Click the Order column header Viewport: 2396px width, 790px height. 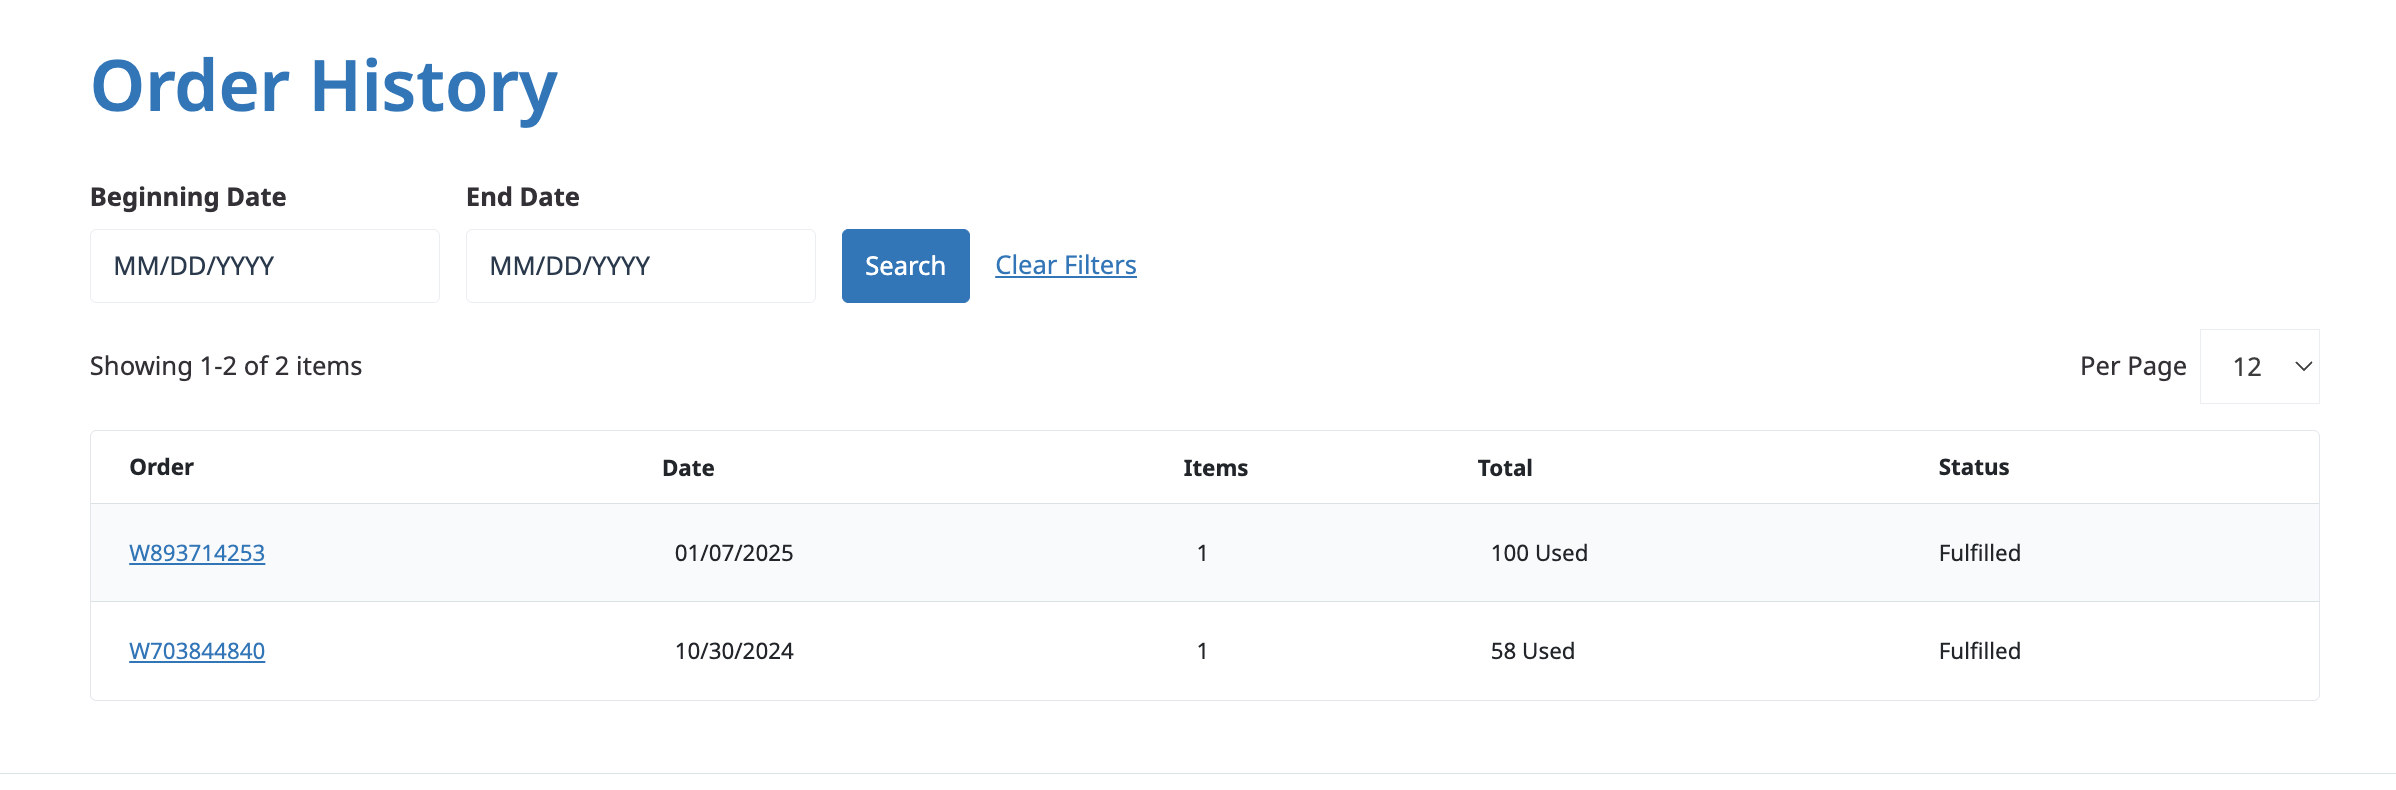162,467
